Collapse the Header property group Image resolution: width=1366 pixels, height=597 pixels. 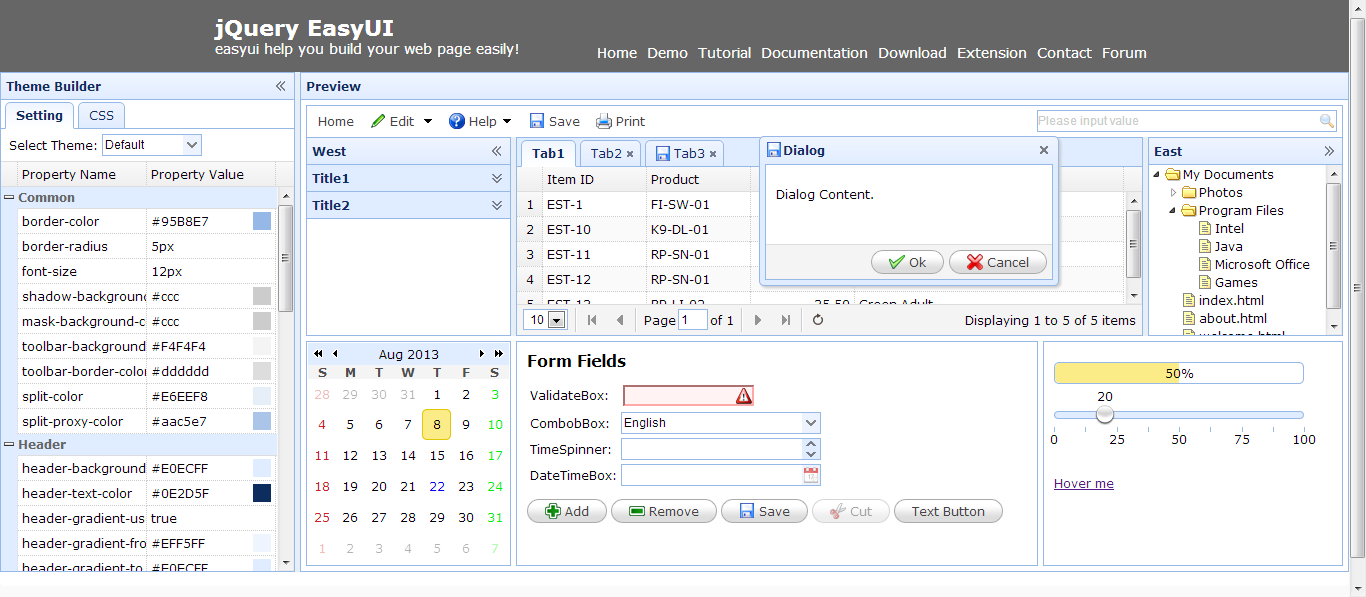point(9,444)
